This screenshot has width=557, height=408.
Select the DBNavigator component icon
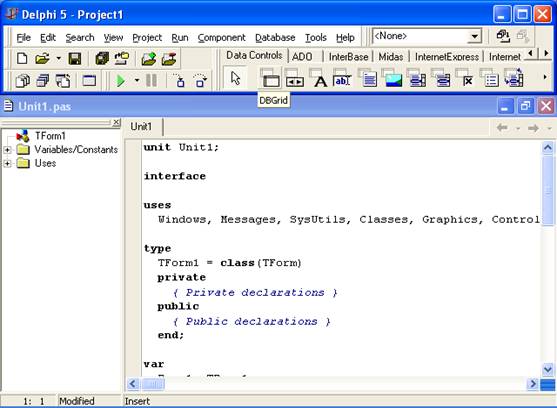pos(295,80)
